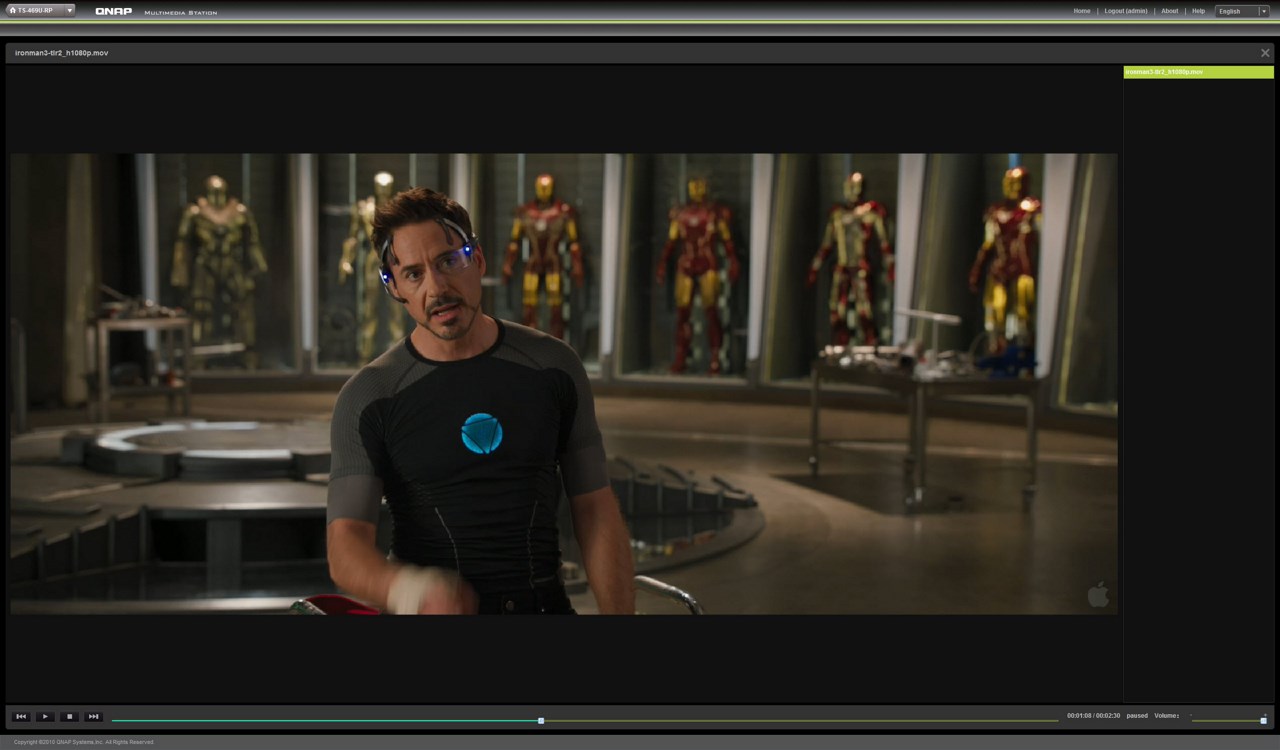Log out of admin account
Viewport: 1280px width, 750px height.
point(1126,11)
